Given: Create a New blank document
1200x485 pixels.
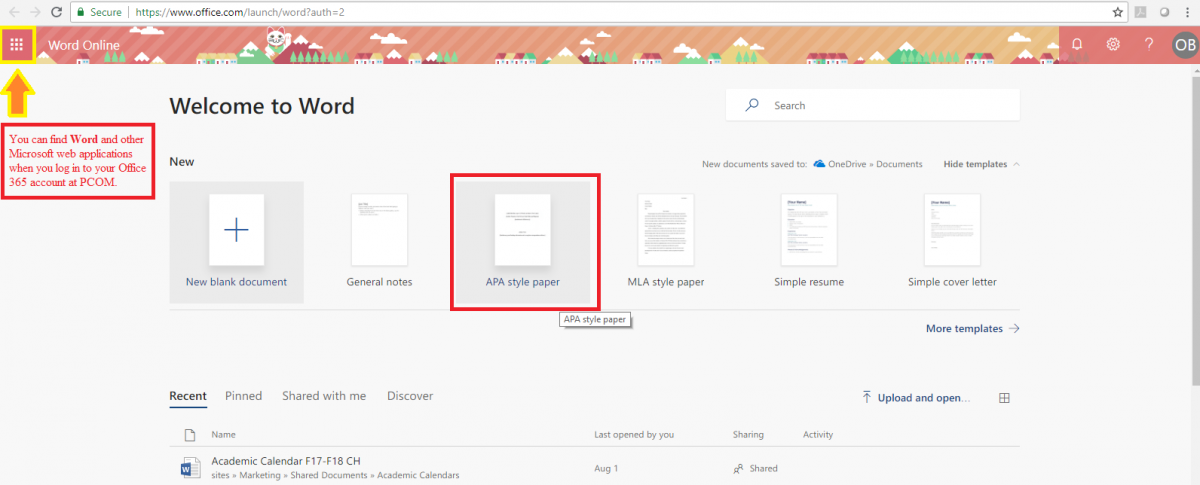Looking at the screenshot, I should pyautogui.click(x=236, y=242).
